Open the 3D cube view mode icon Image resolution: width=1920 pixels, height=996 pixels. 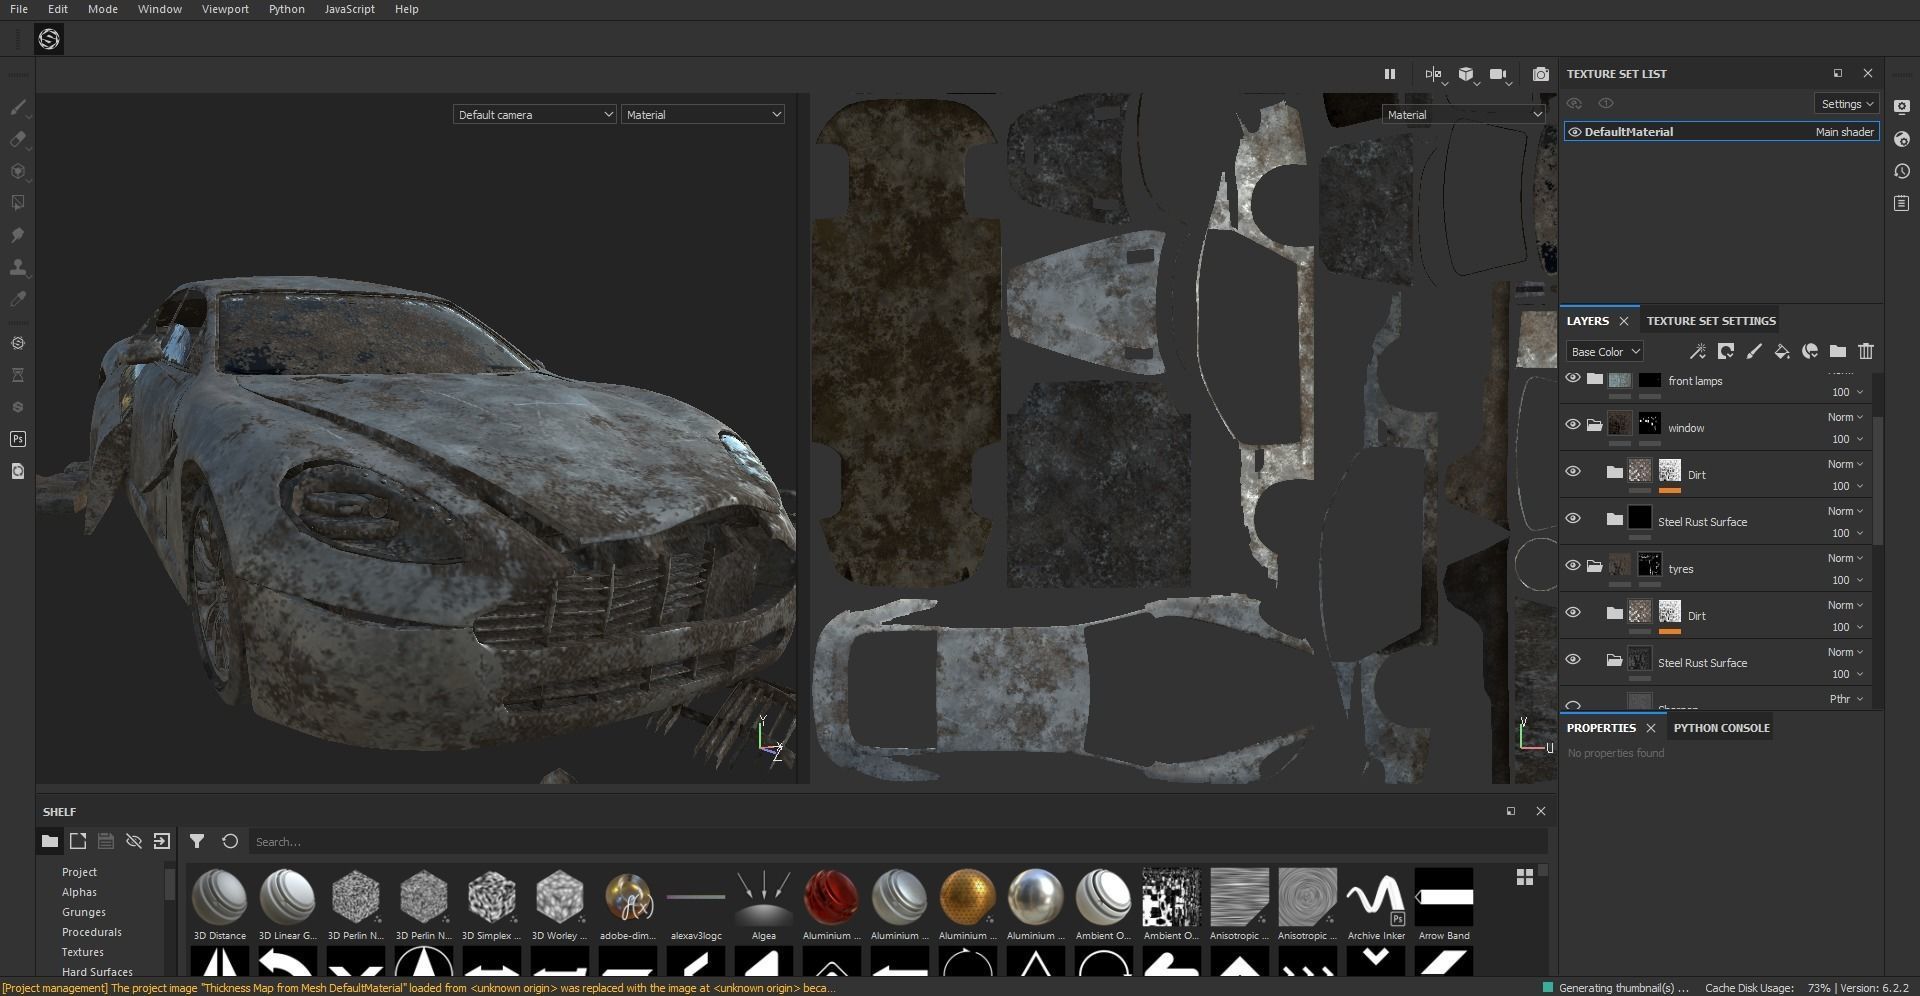1466,74
